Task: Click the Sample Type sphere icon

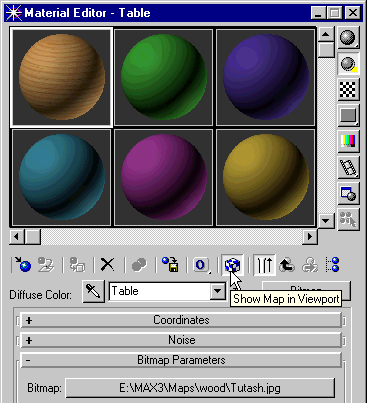Action: 348,37
